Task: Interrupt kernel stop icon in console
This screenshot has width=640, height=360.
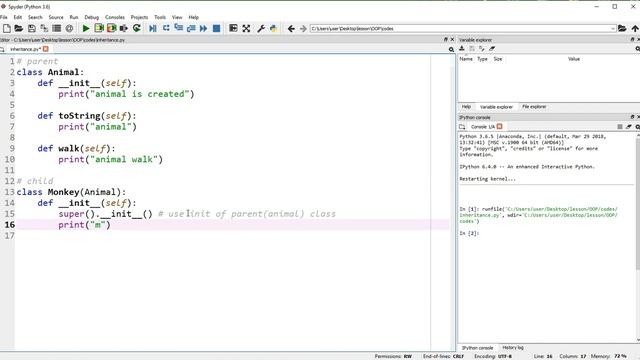Action: click(x=620, y=127)
